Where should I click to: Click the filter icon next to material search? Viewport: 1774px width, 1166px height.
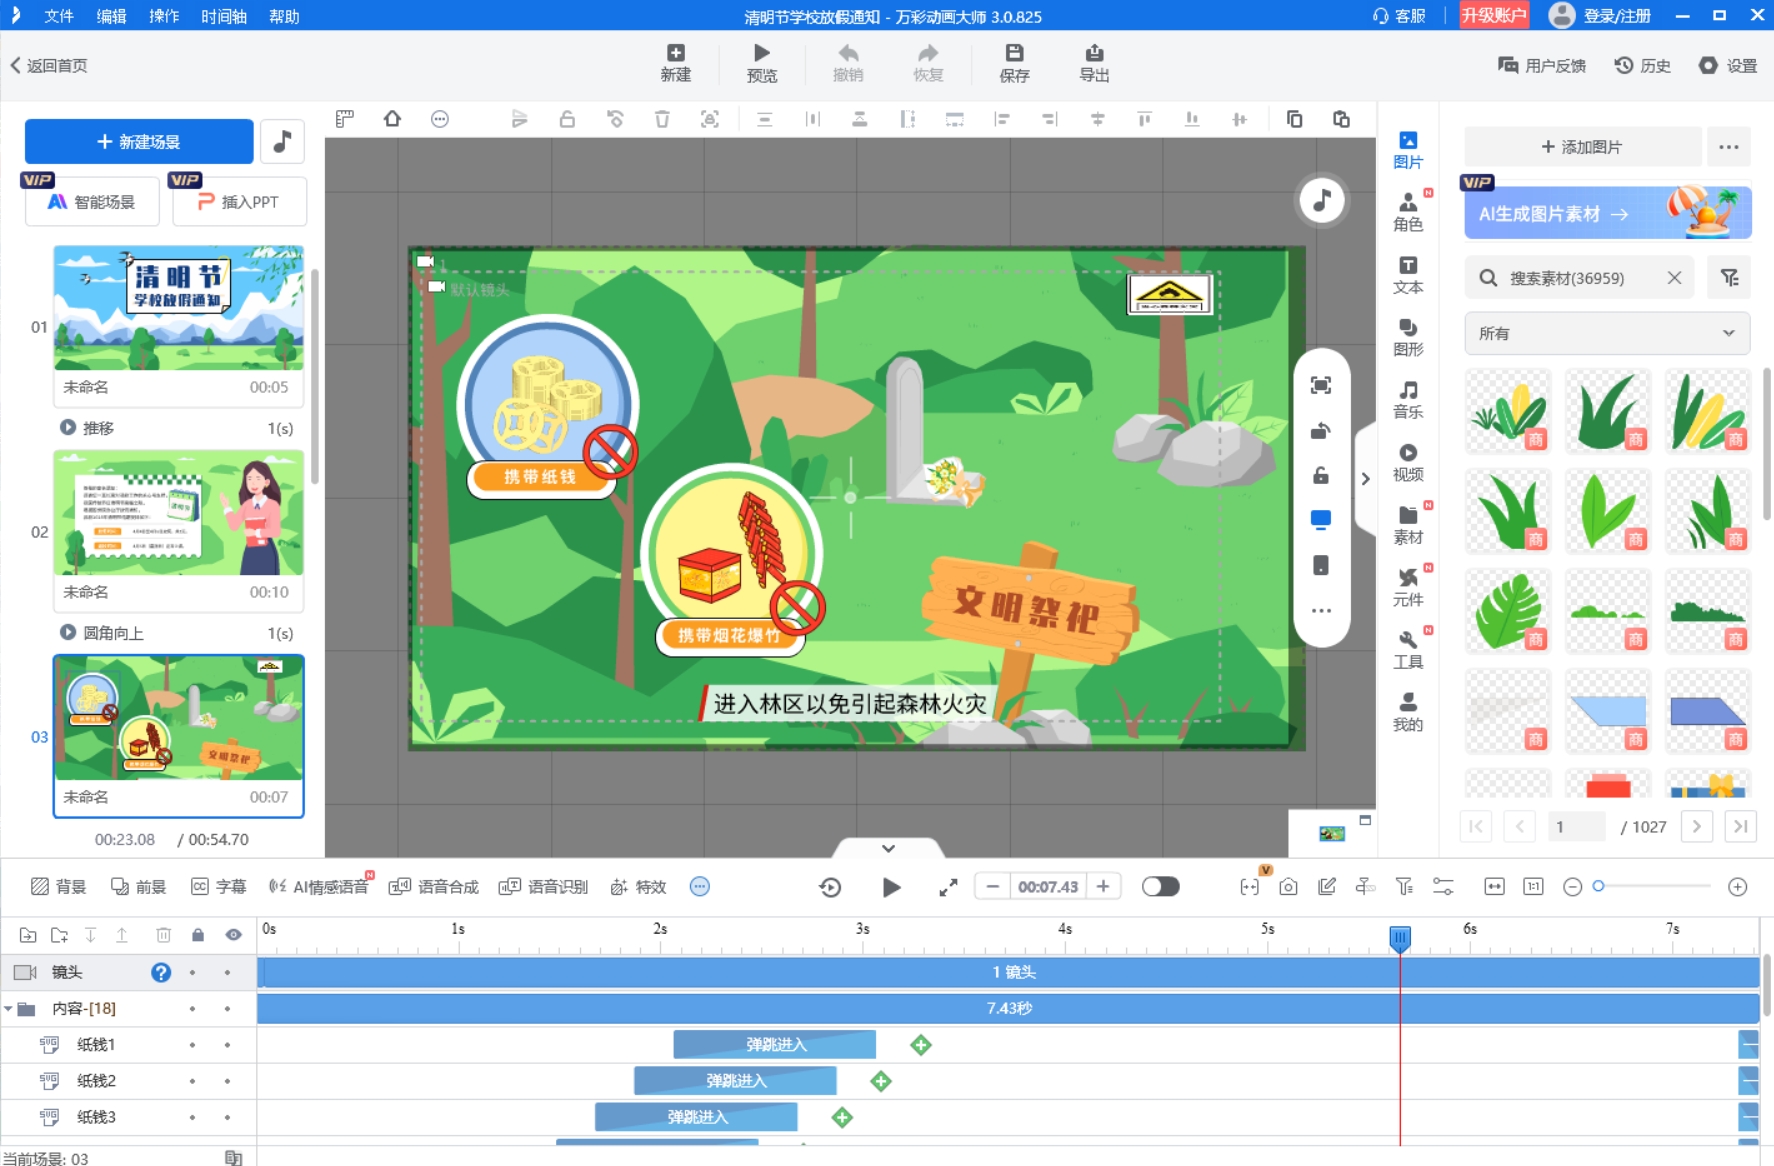coord(1729,278)
